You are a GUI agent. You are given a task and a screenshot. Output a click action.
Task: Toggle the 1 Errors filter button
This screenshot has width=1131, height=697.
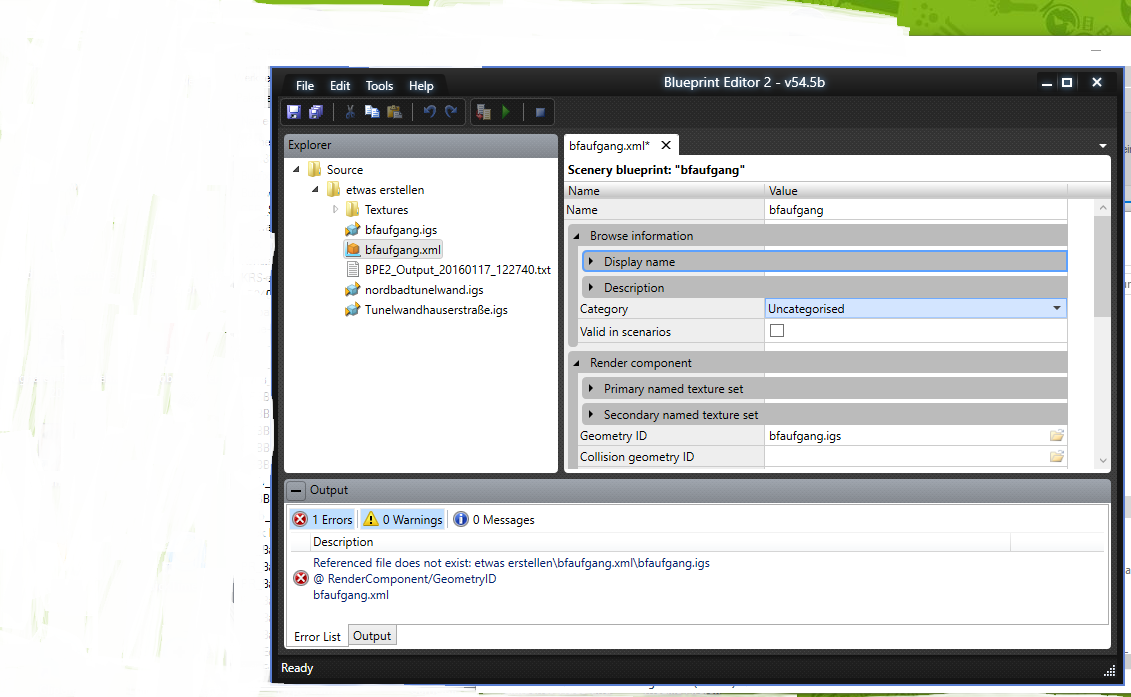(x=323, y=519)
